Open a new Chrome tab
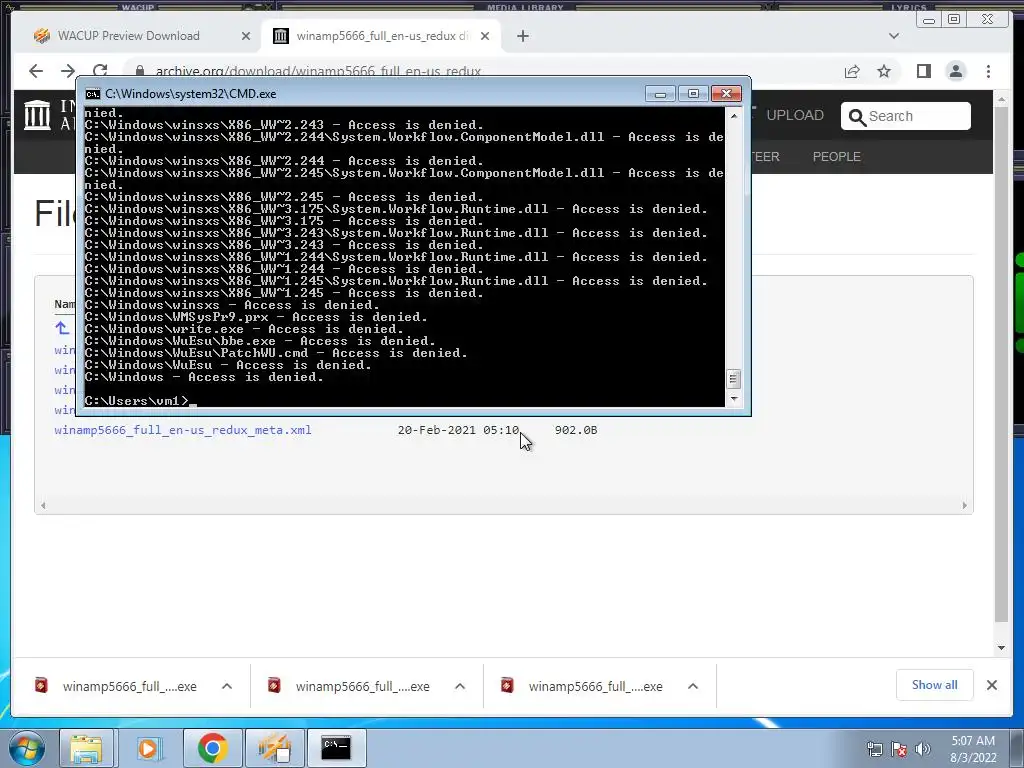 (x=522, y=36)
